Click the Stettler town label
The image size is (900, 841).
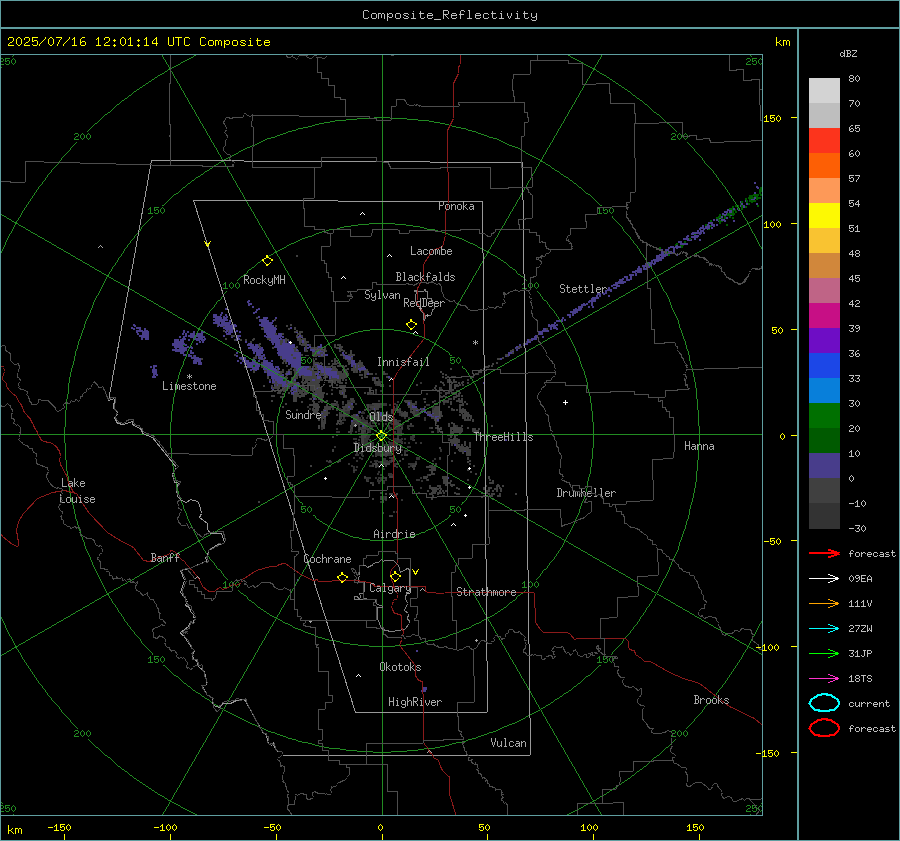(x=583, y=289)
